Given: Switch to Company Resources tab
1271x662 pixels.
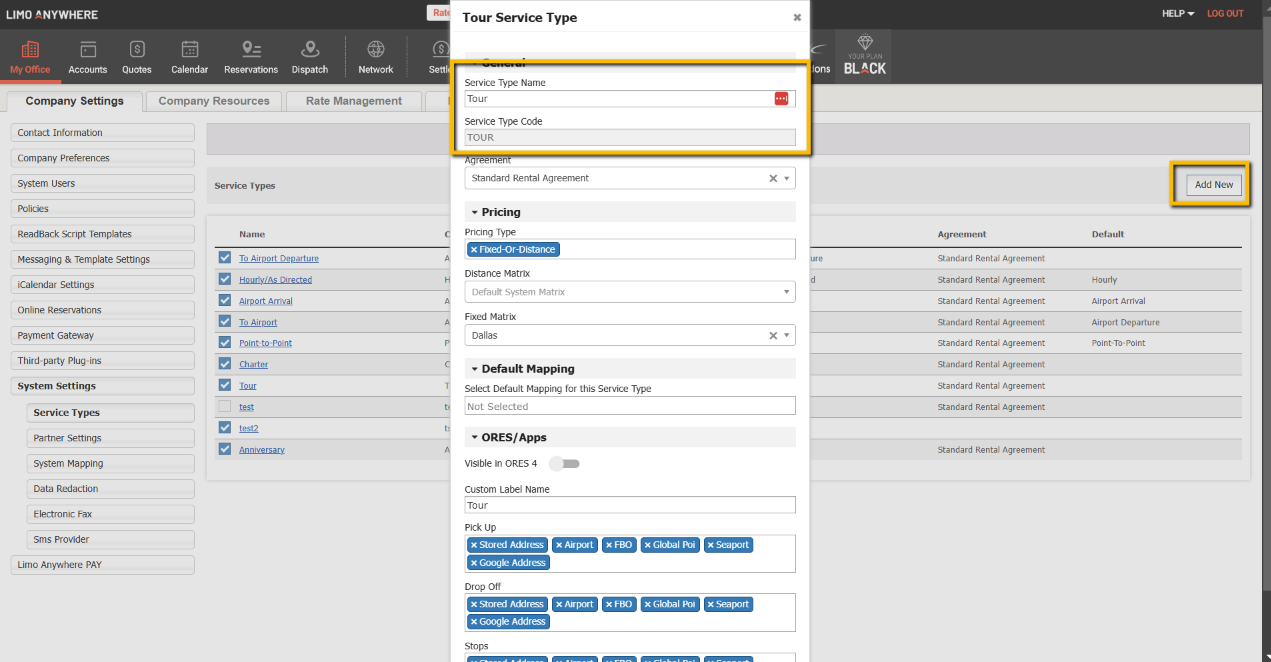Looking at the screenshot, I should 214,101.
